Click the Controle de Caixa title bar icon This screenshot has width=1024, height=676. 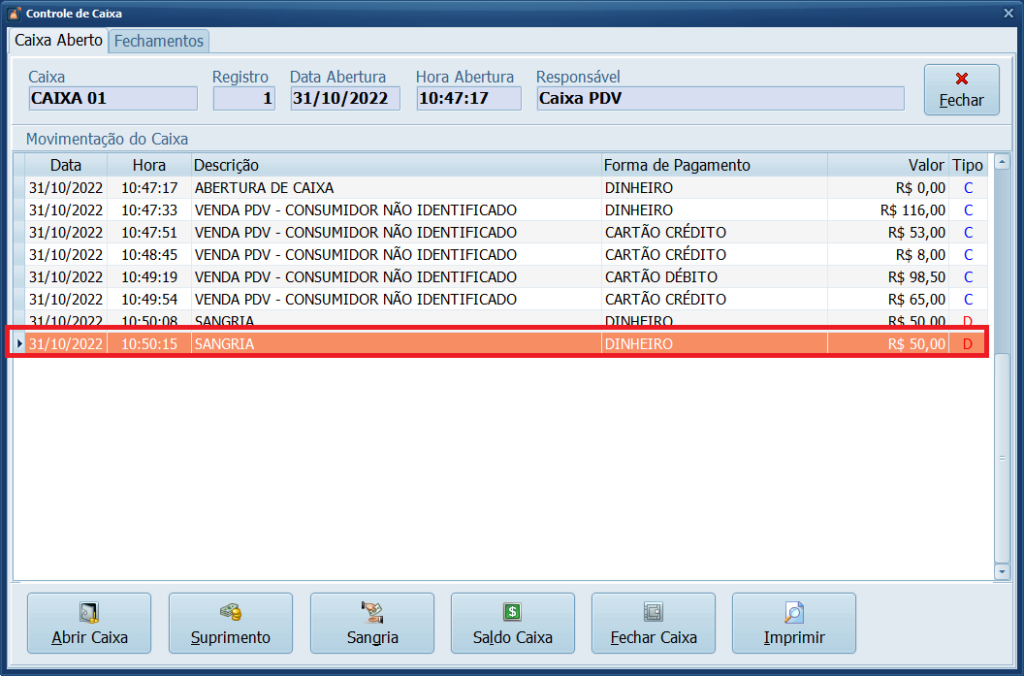(x=13, y=13)
